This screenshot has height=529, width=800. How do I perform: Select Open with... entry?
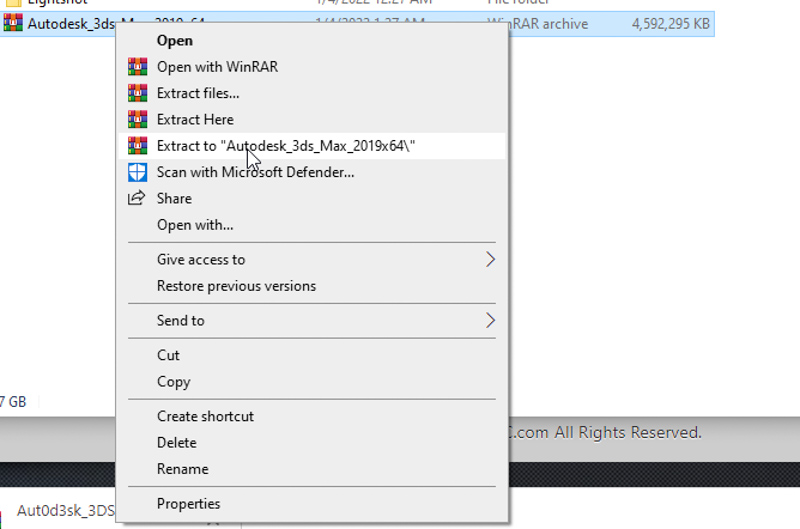click(x=312, y=225)
